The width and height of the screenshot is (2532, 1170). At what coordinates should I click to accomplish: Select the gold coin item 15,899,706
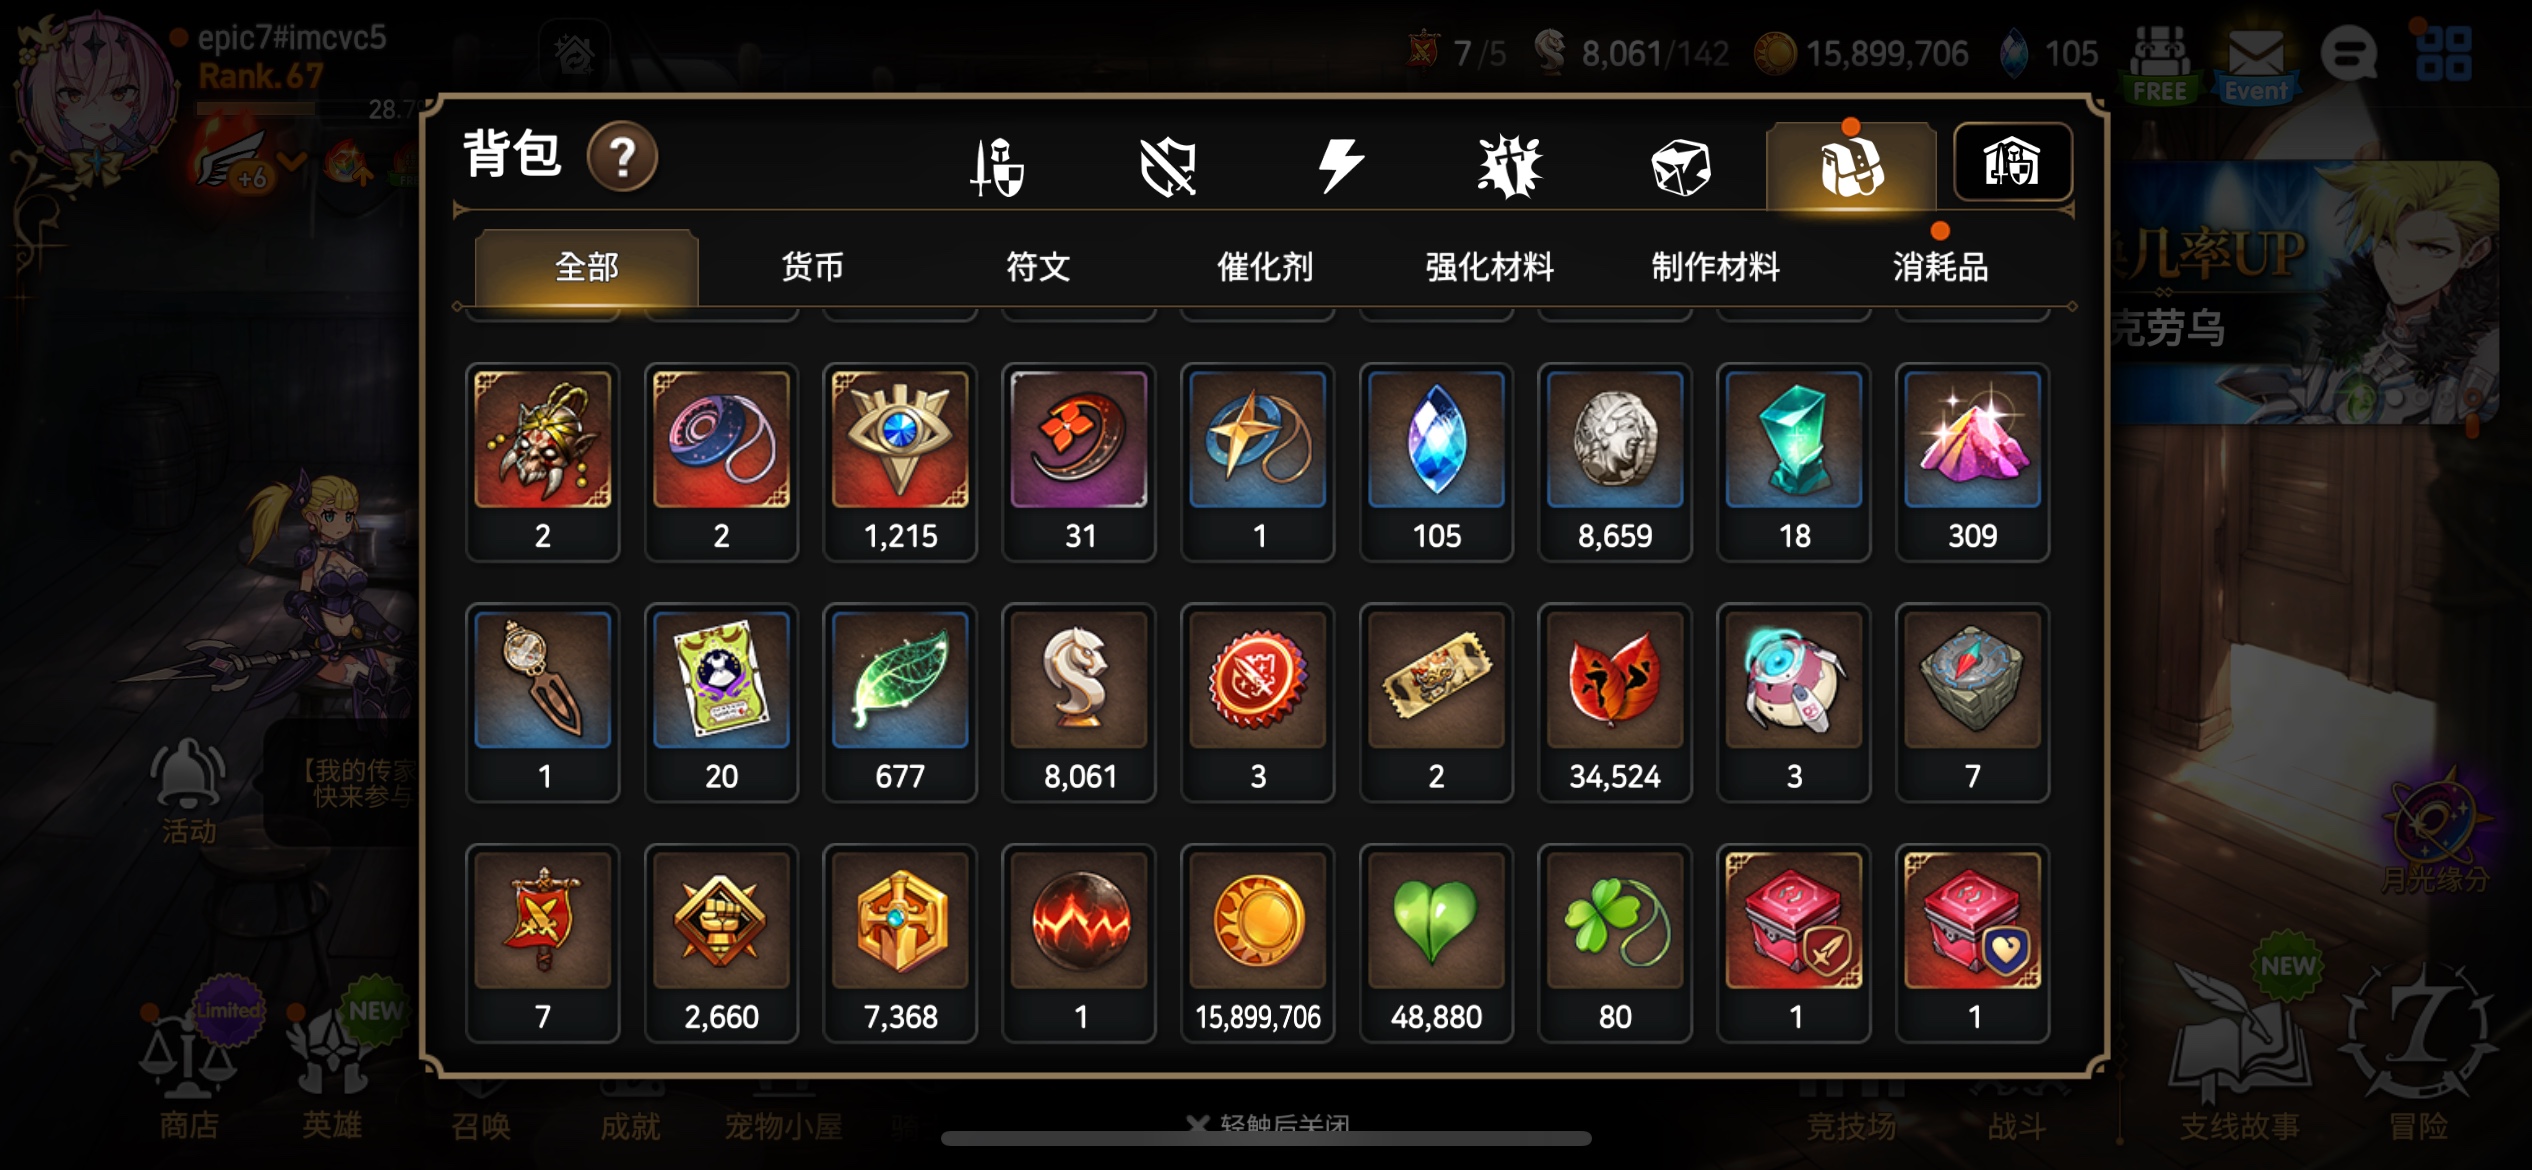[1258, 943]
